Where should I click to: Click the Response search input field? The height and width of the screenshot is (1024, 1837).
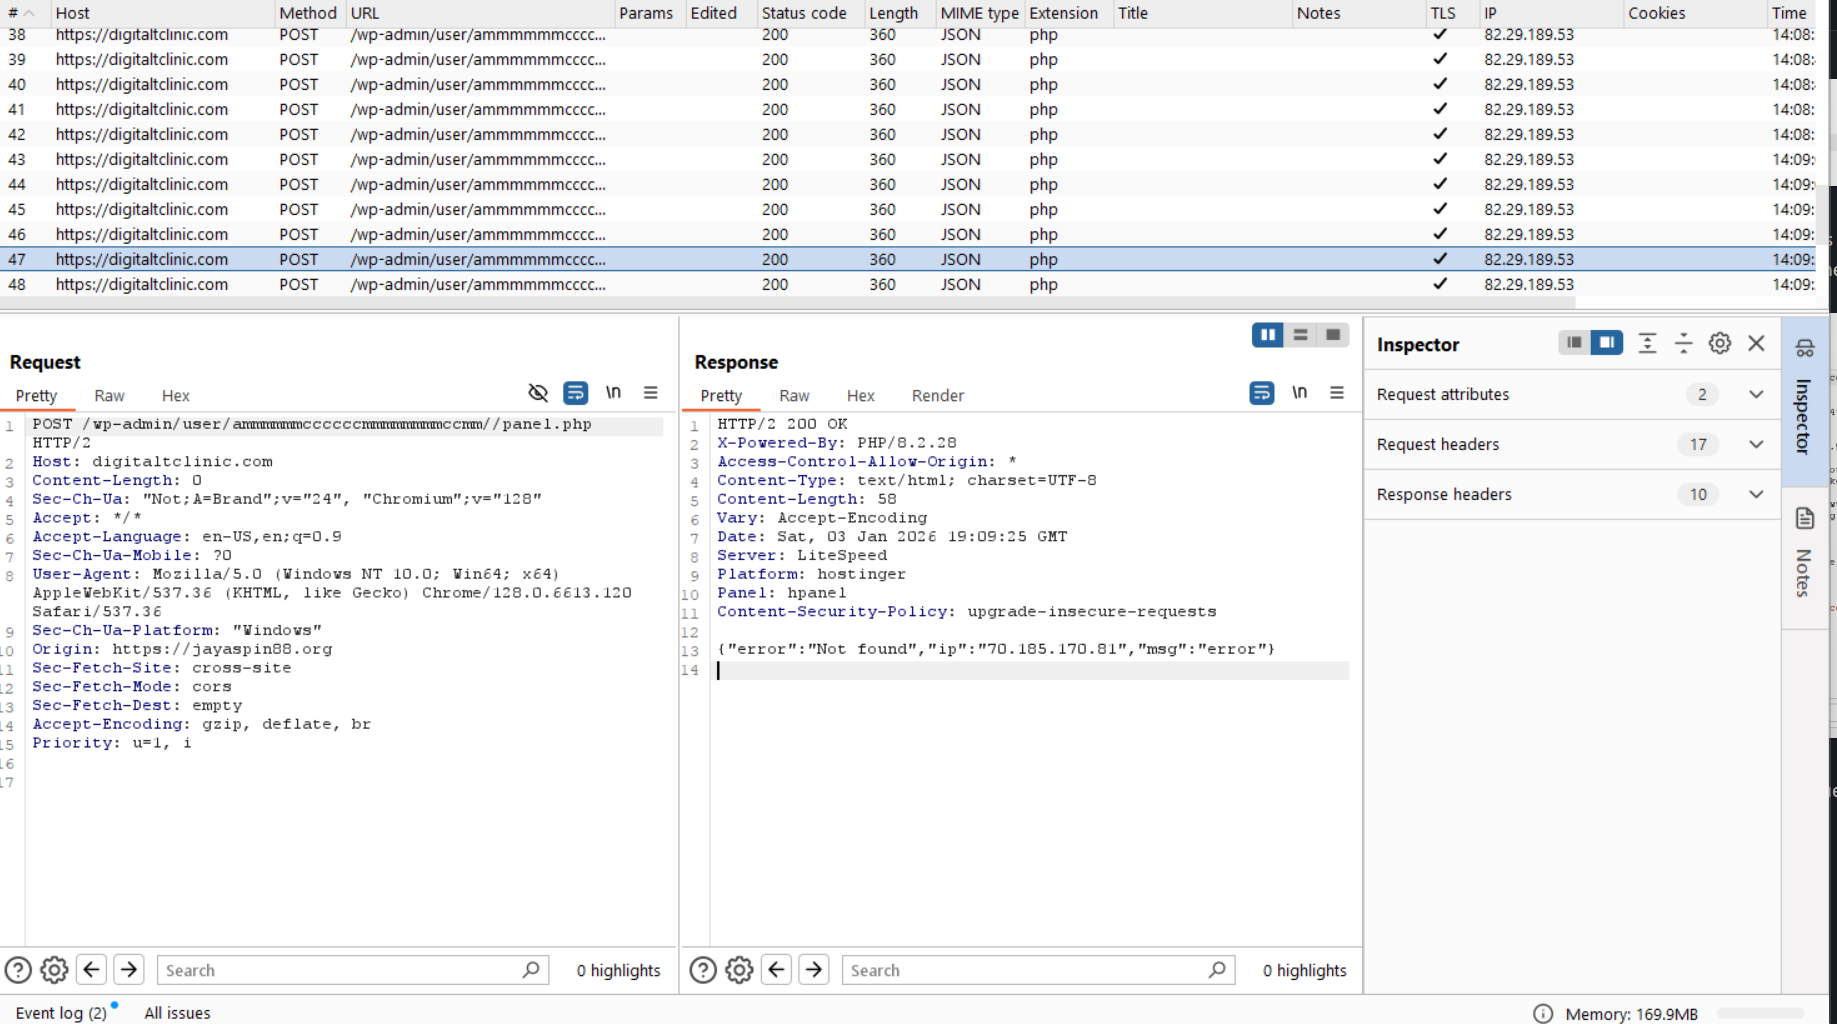[x=1025, y=970]
